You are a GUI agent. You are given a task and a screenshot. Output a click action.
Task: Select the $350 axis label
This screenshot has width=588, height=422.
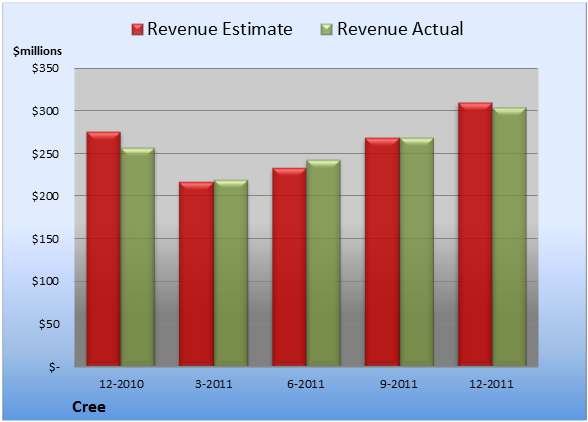(45, 68)
